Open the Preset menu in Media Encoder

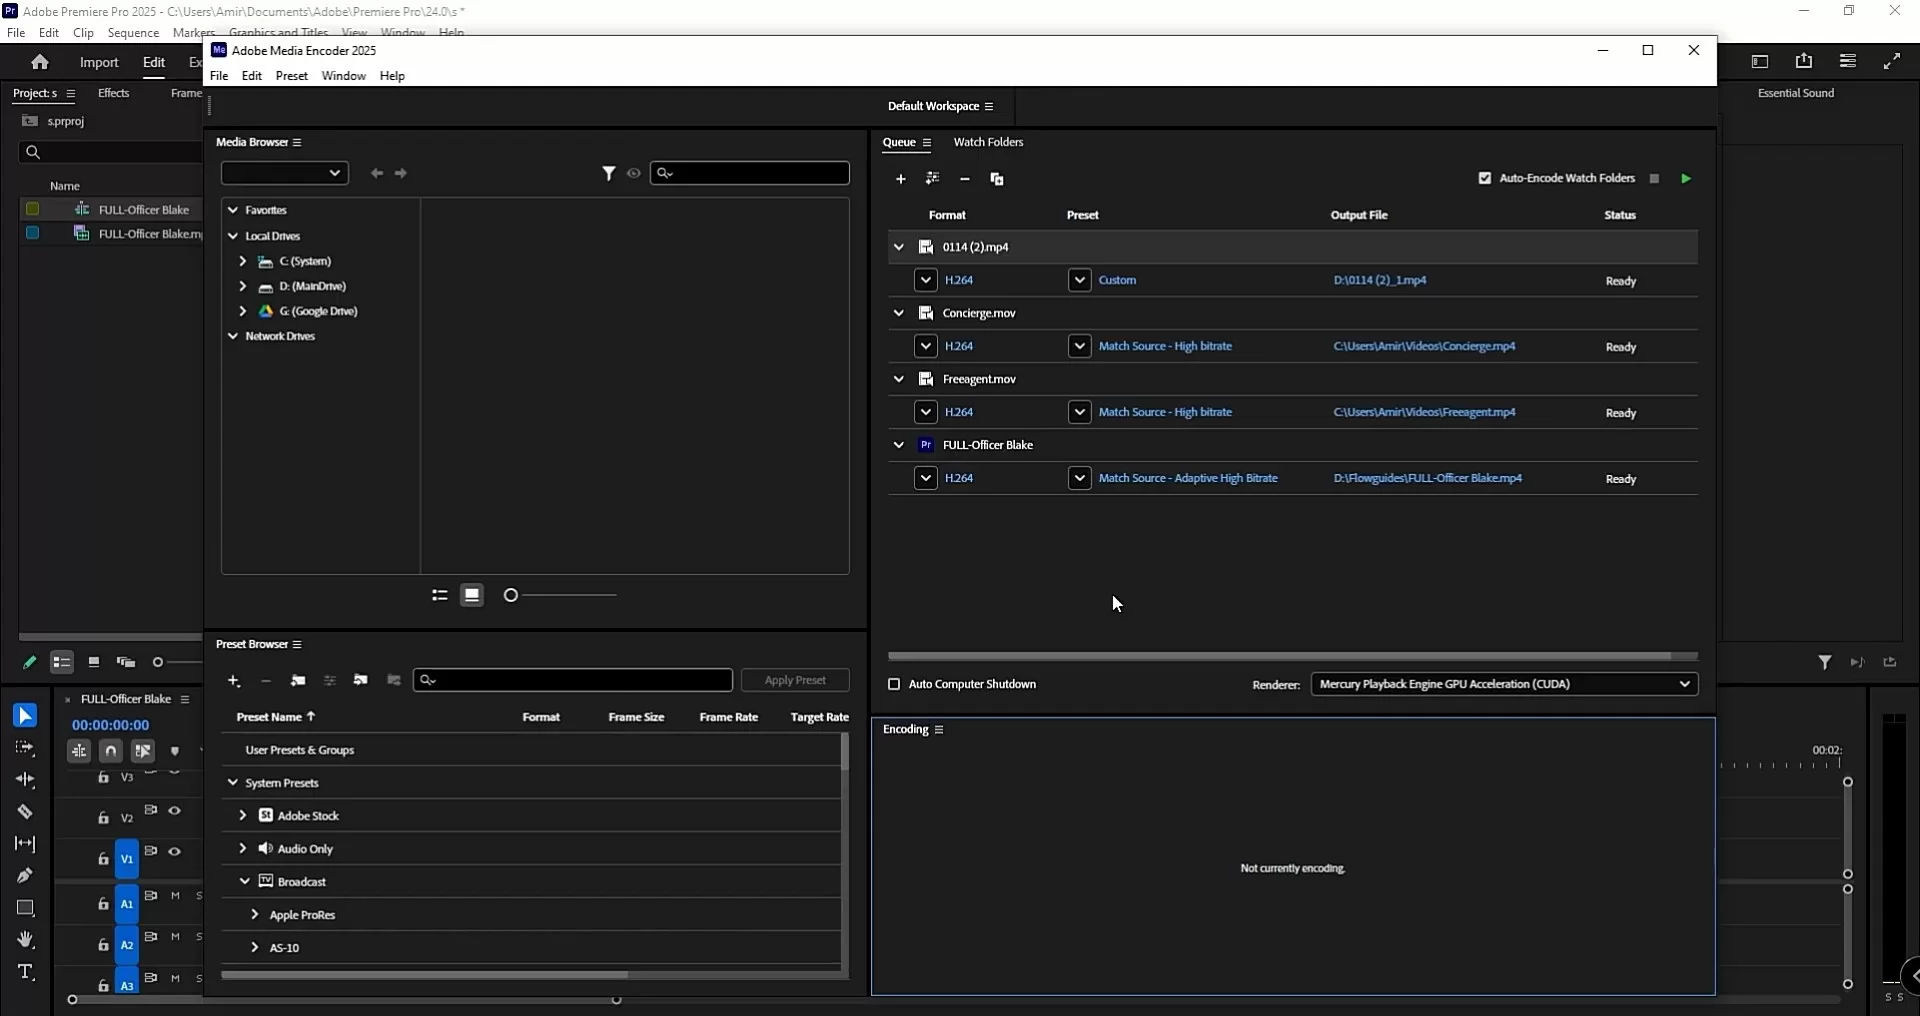point(292,75)
